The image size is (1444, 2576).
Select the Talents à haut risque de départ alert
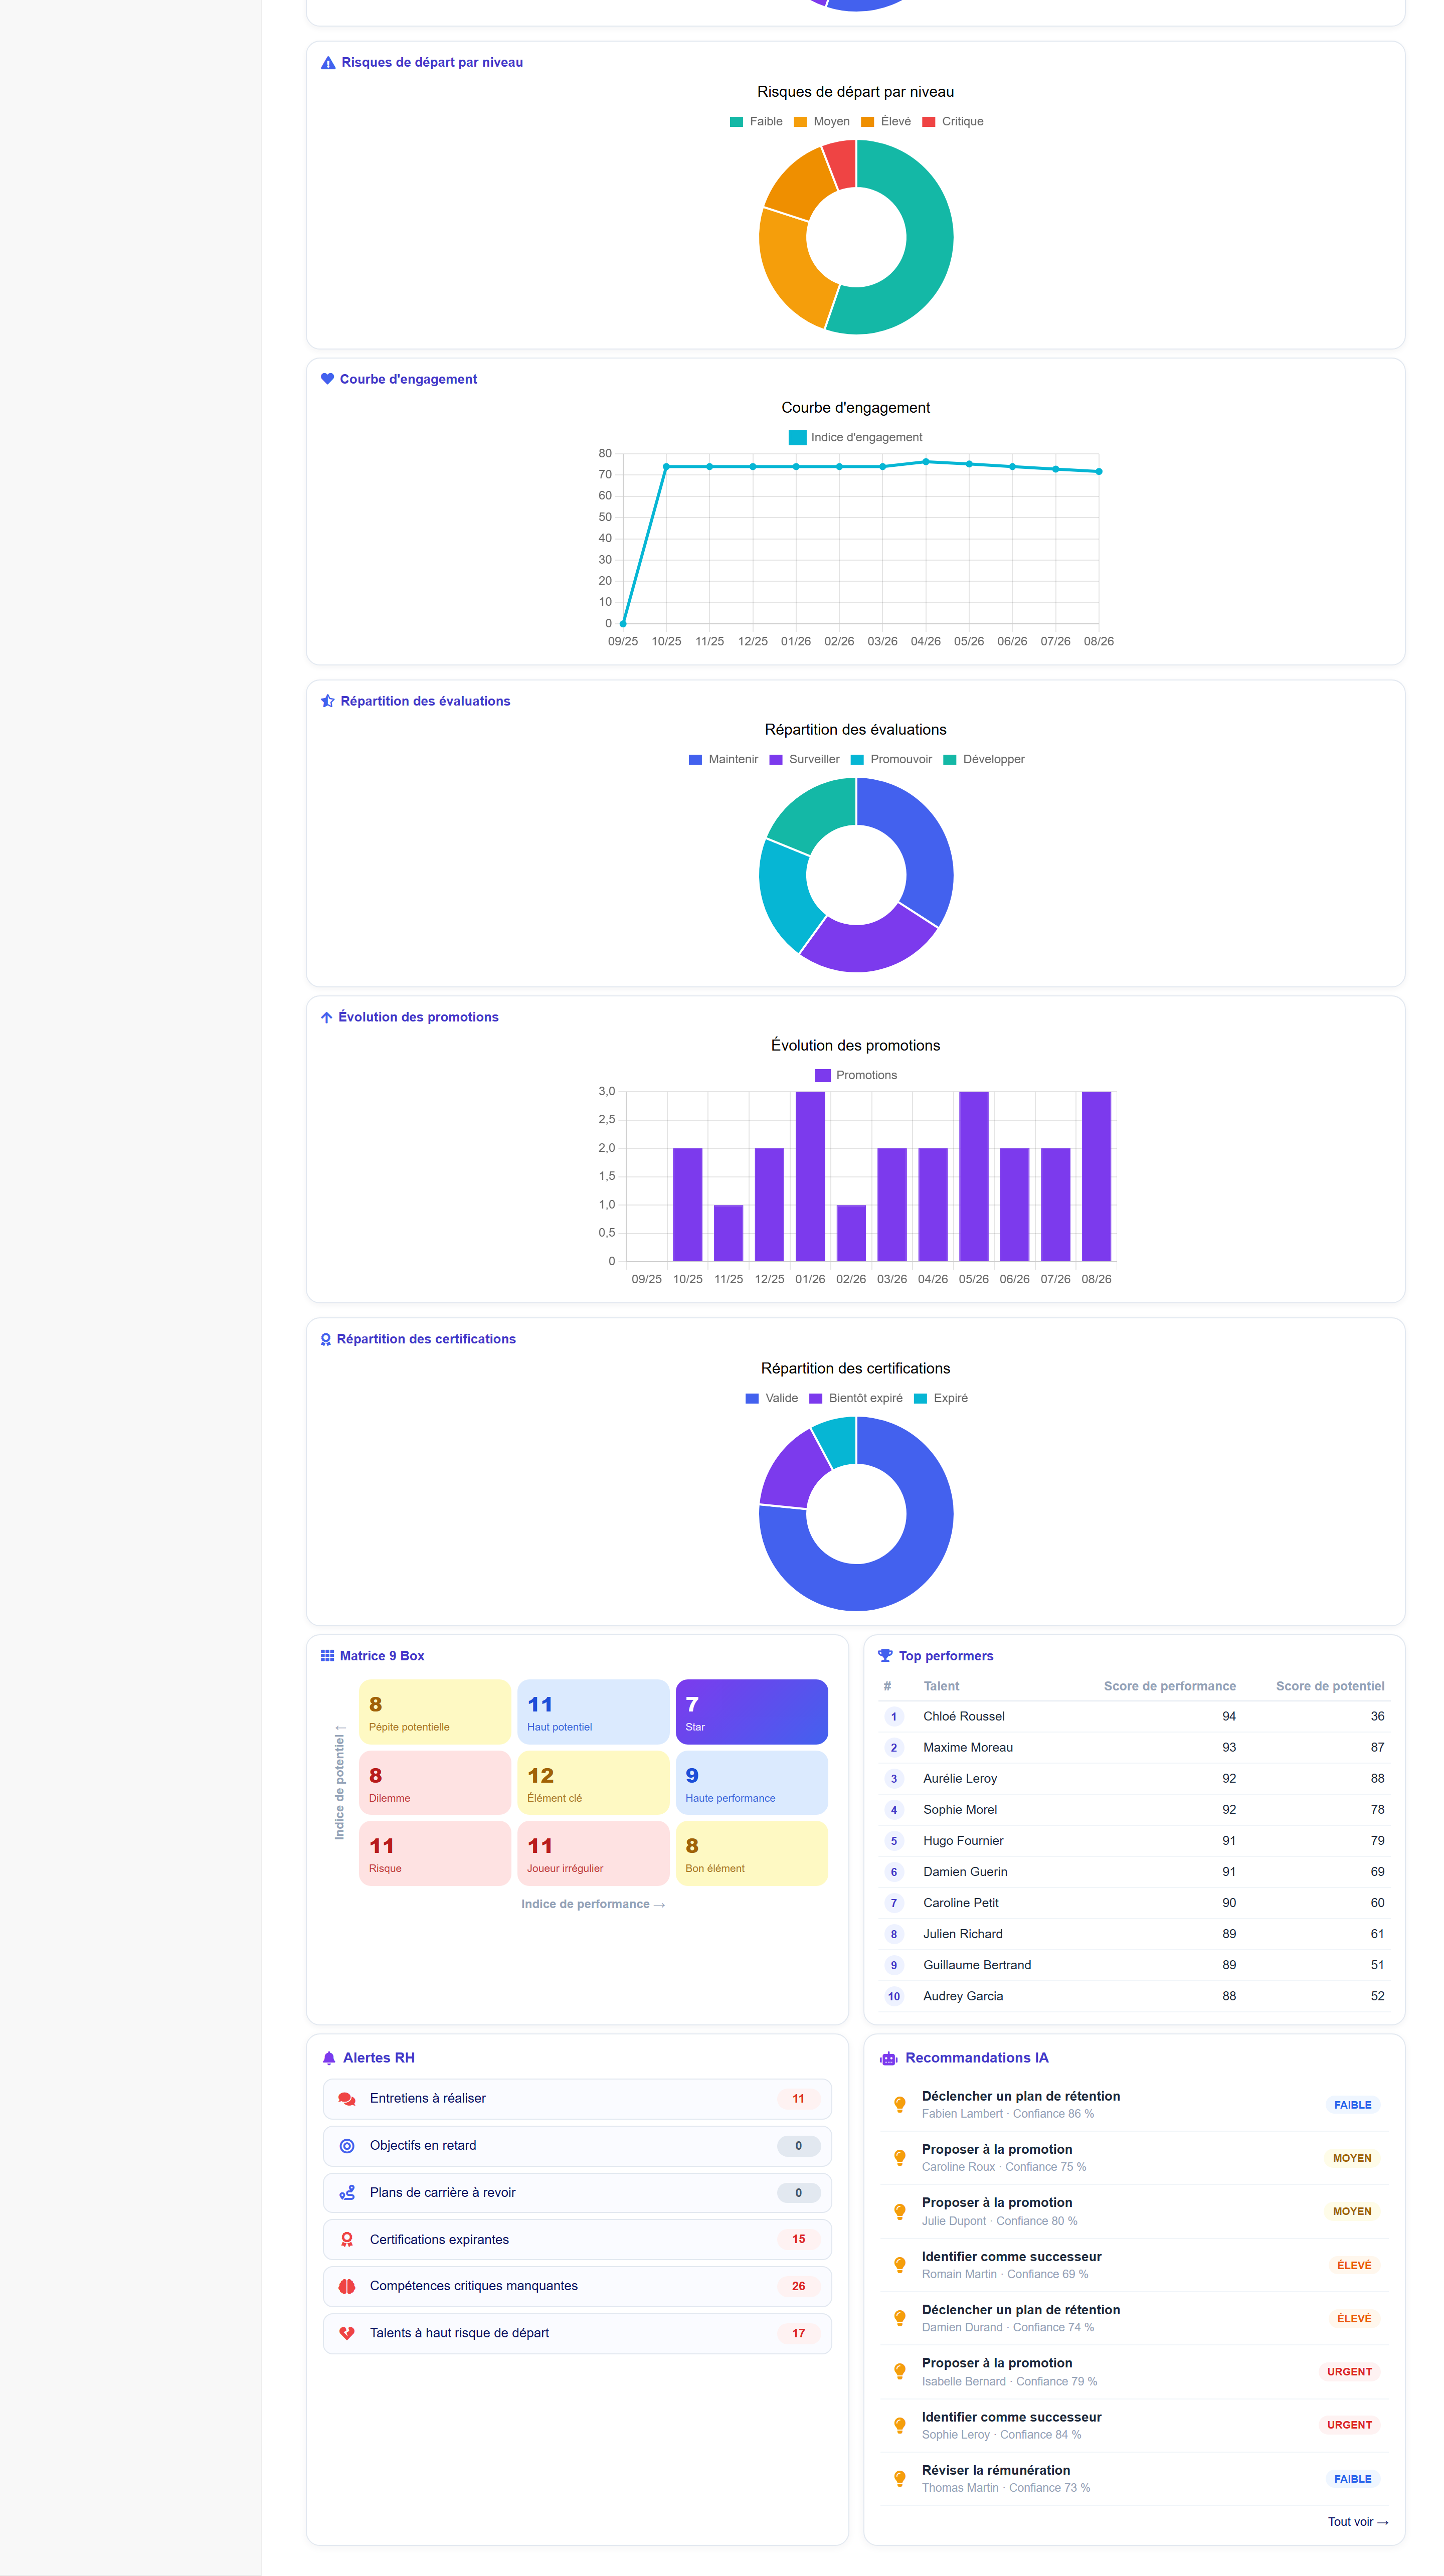[577, 2334]
